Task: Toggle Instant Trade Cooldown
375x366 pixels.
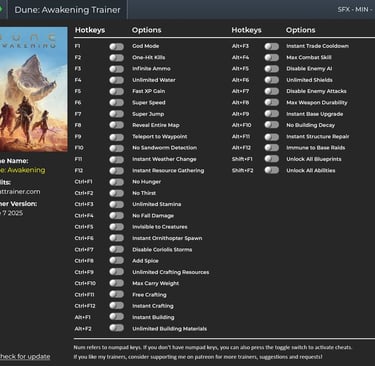Action: (x=272, y=46)
